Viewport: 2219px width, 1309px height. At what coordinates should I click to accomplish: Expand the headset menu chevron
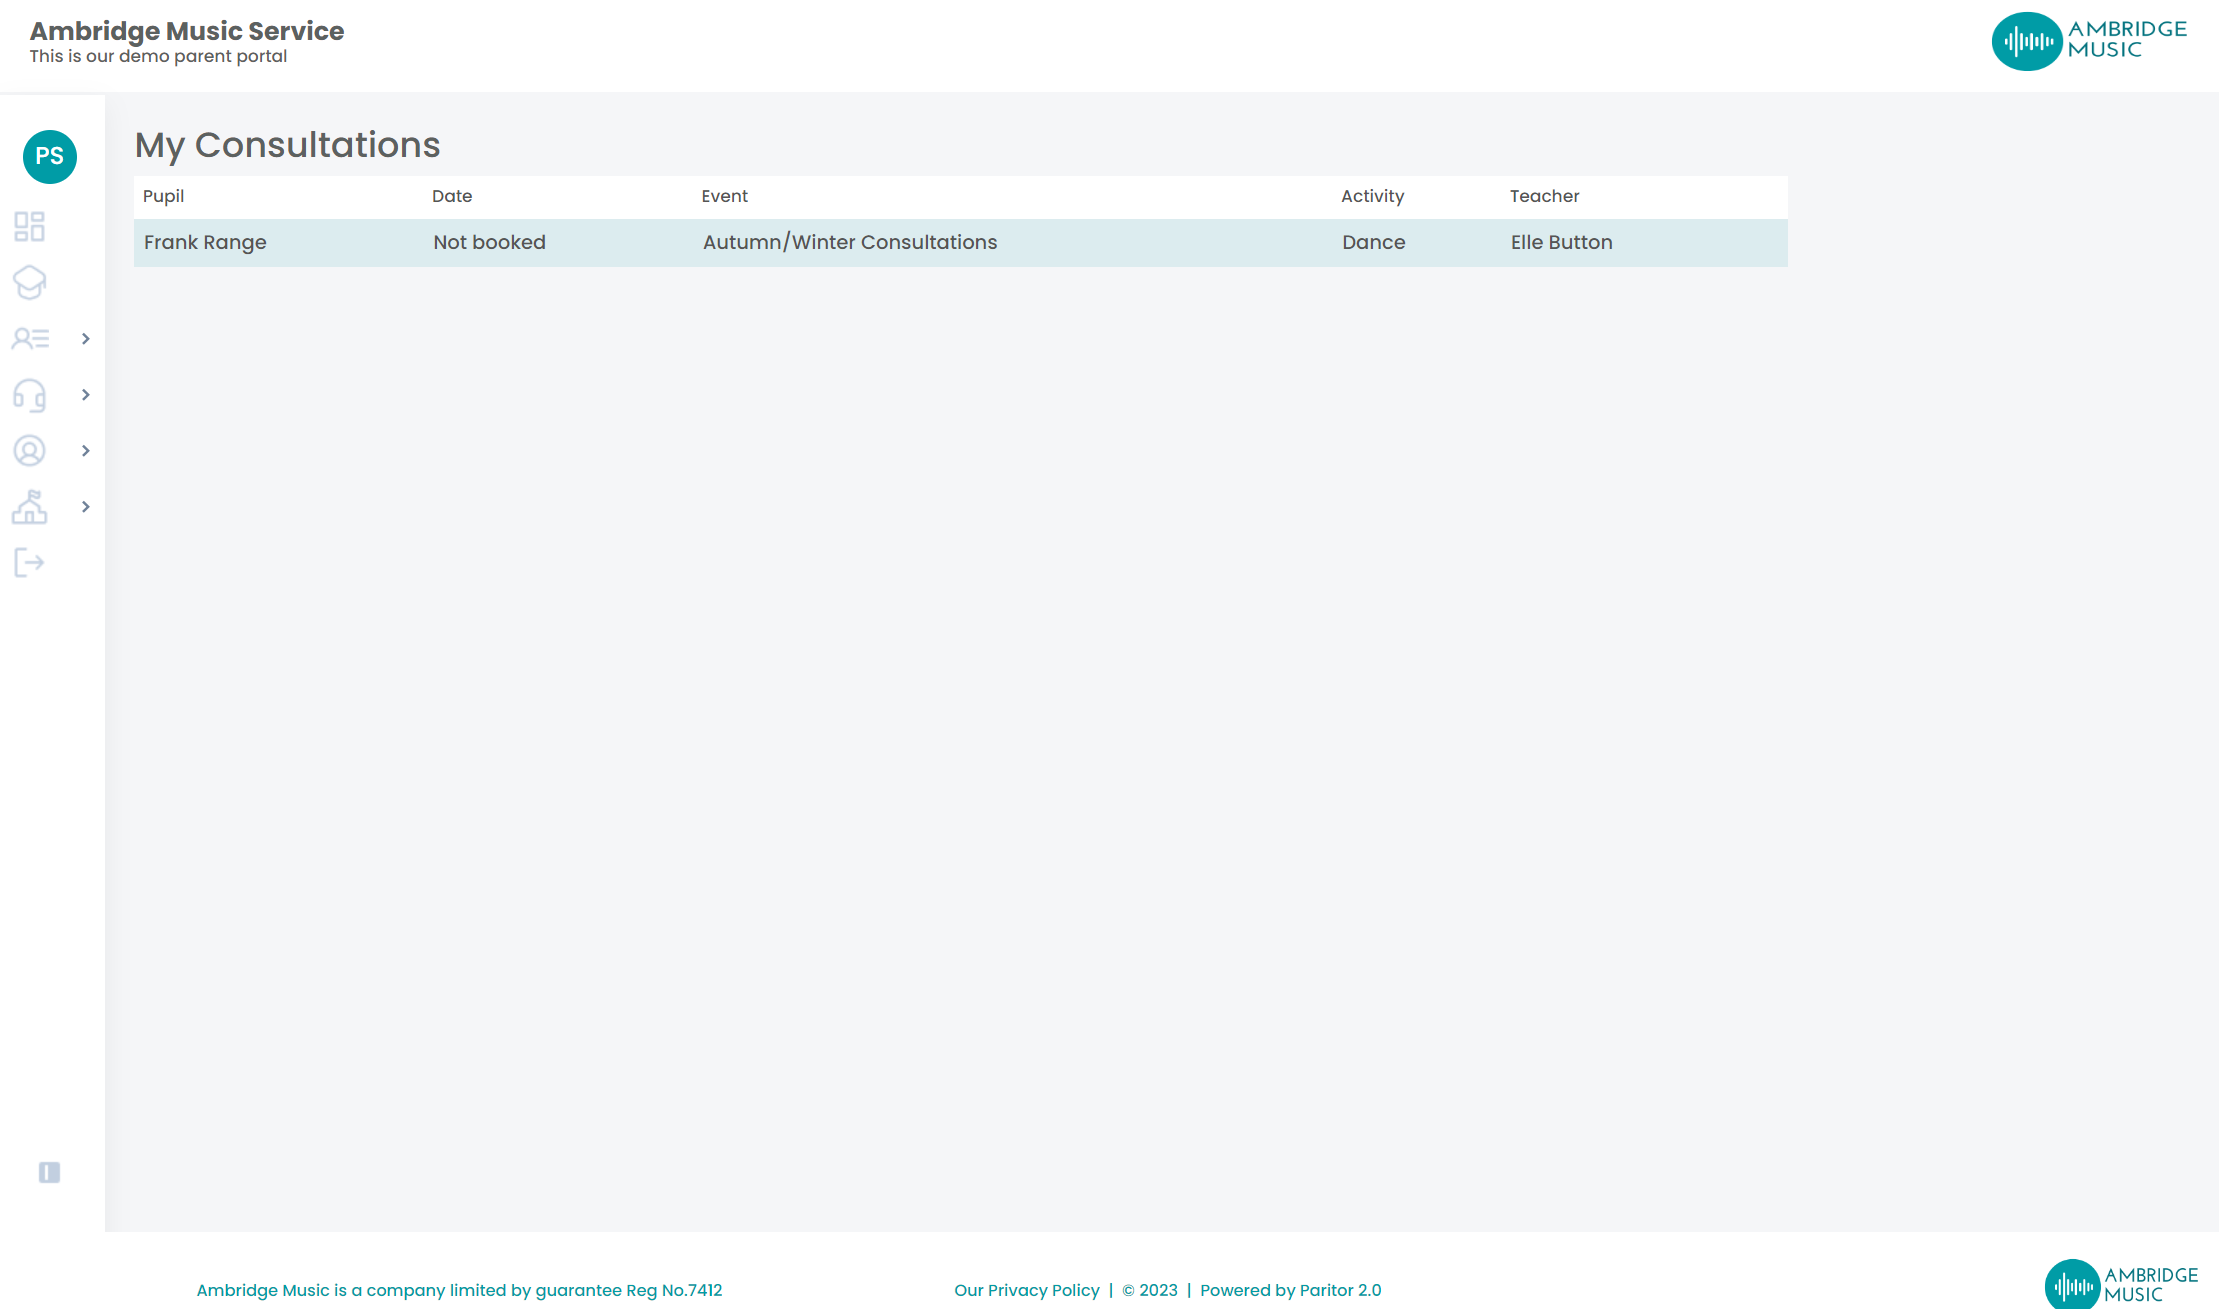86,395
